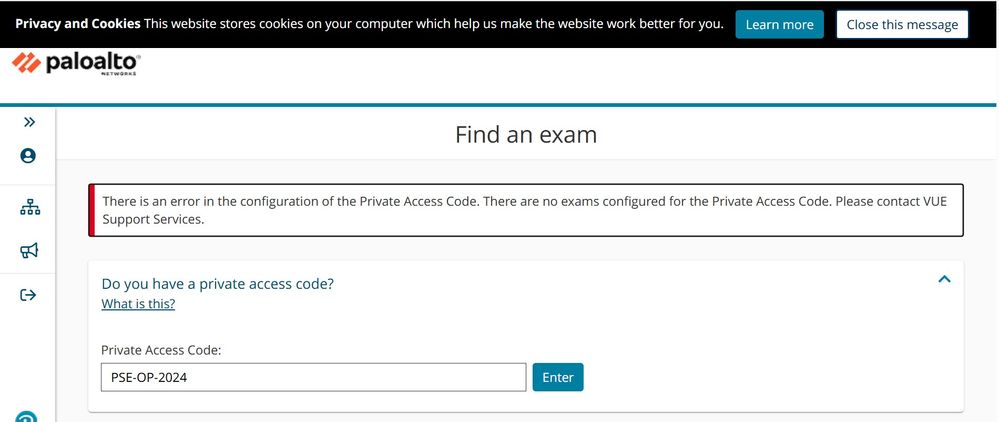Viewport: 999px width, 422px height.
Task: Click the "Find an exam" page heading
Action: (526, 134)
